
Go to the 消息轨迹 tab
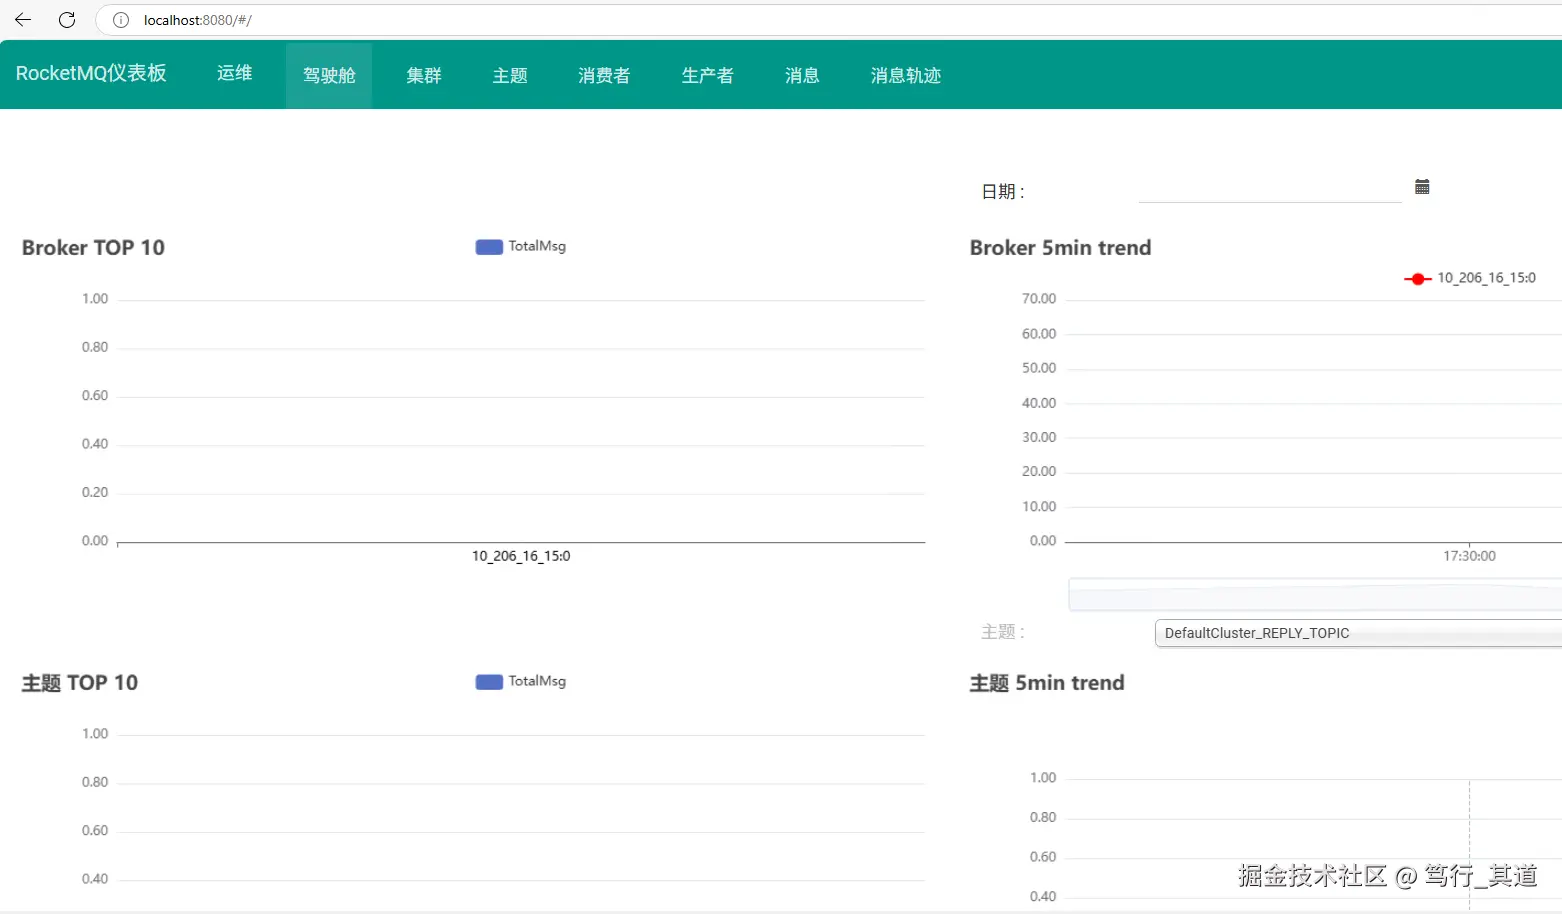(906, 76)
